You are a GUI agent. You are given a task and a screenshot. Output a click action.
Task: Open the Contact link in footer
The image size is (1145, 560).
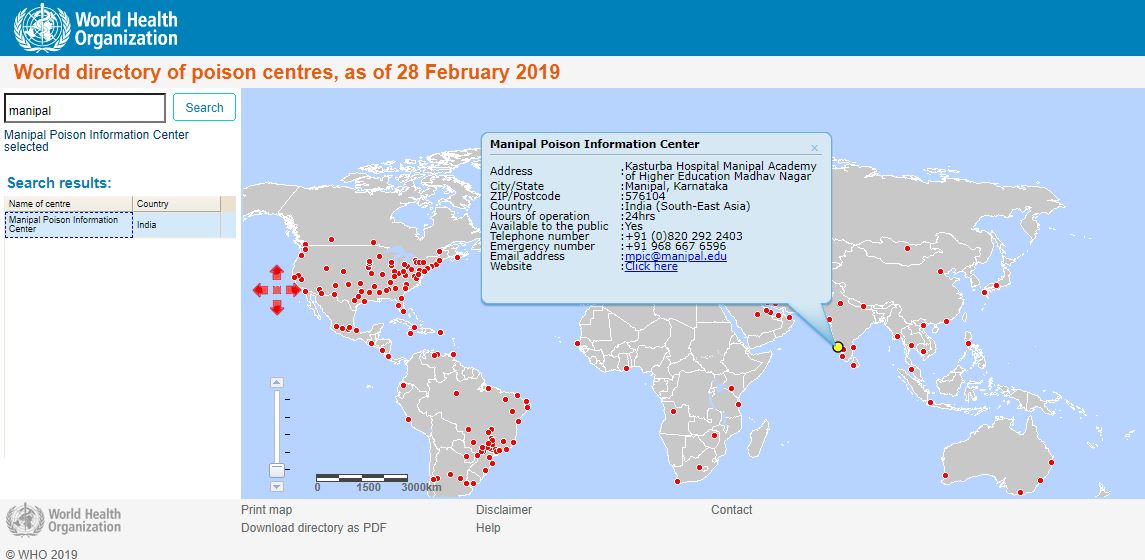tap(731, 510)
